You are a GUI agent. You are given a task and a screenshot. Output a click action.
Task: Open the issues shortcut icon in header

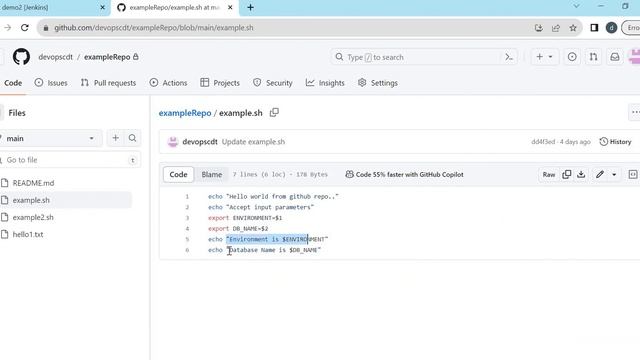tap(572, 57)
